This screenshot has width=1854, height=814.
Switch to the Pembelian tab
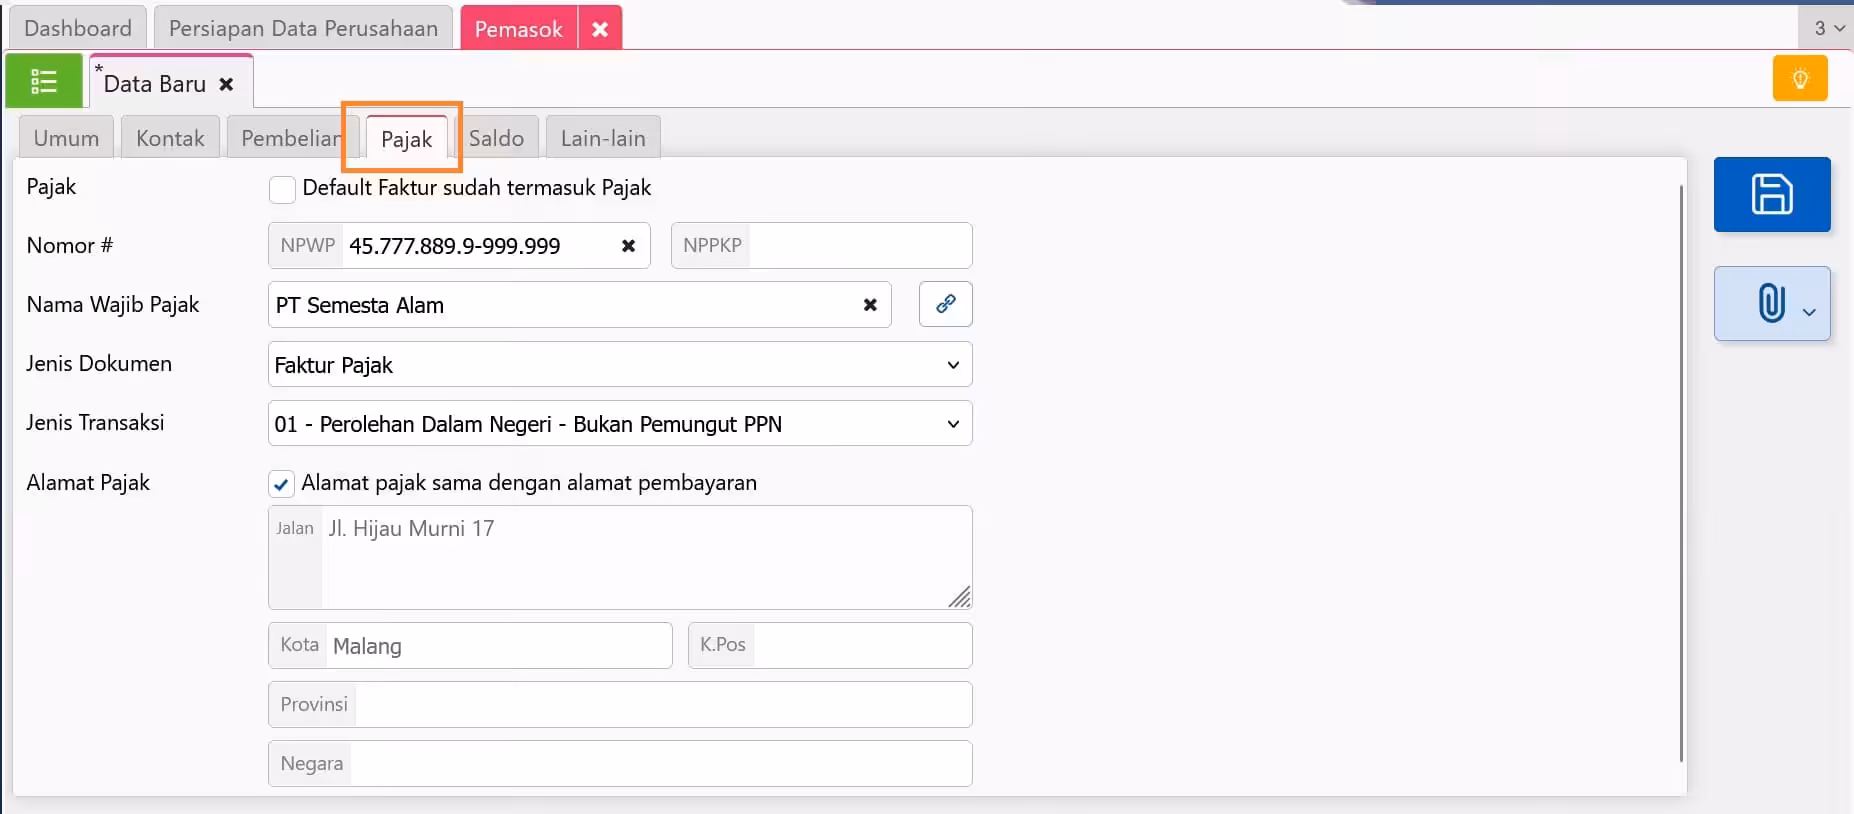[x=291, y=138]
